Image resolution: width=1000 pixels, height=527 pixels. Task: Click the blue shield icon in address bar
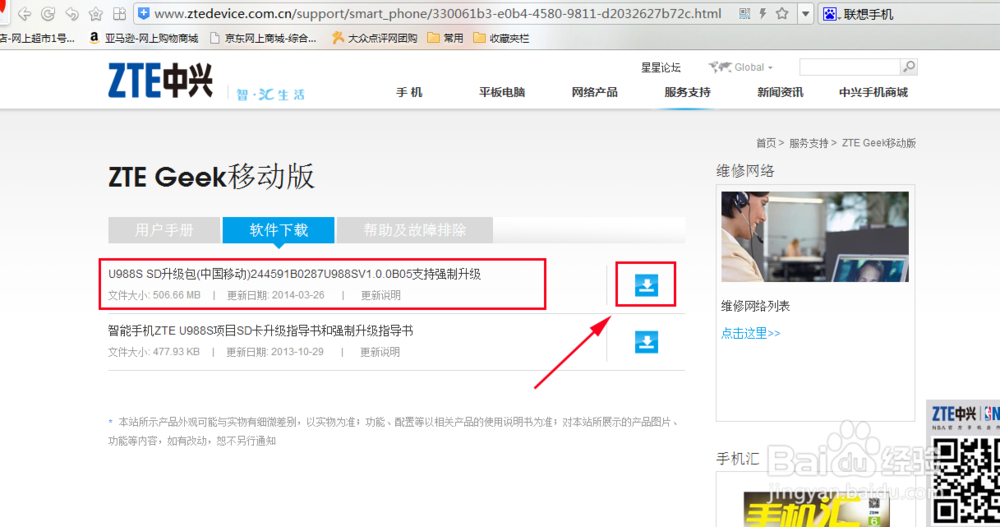click(144, 13)
